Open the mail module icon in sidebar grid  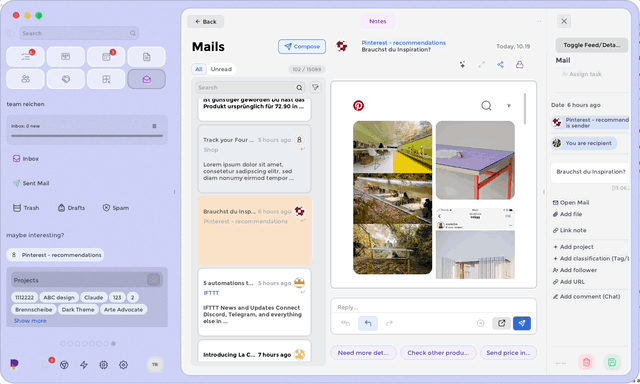(x=147, y=79)
